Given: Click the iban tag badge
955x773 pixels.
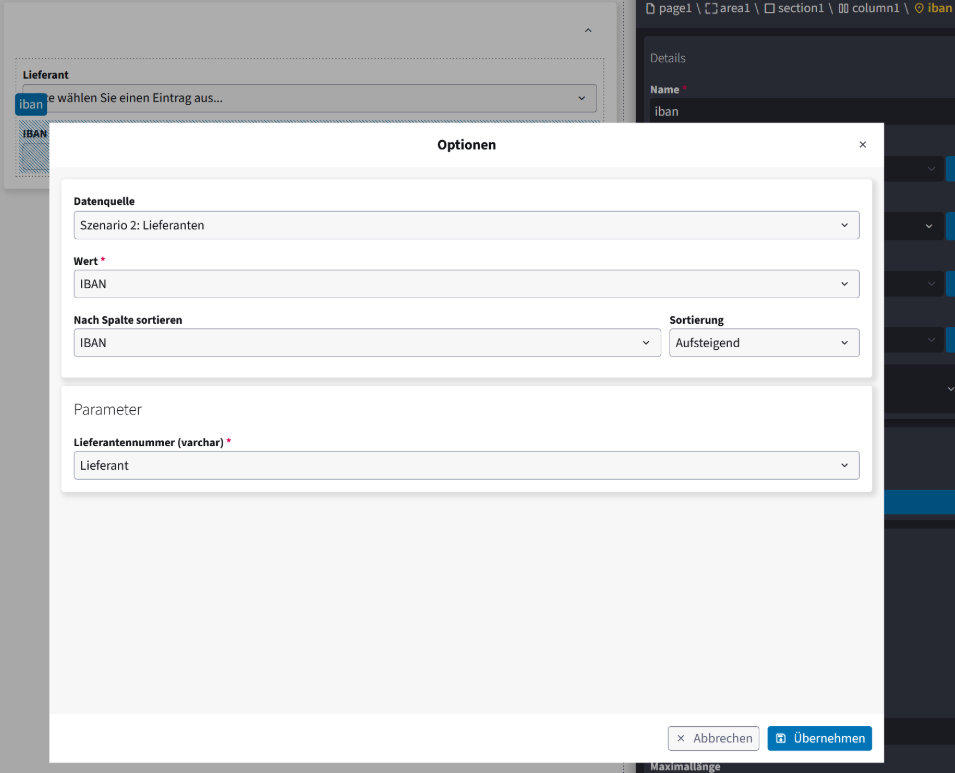Looking at the screenshot, I should (x=30, y=104).
